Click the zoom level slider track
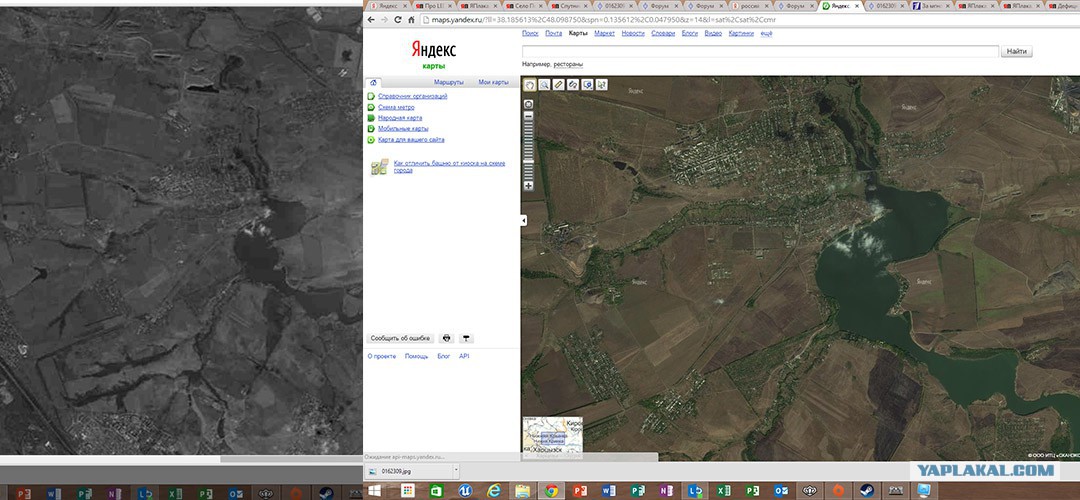The image size is (1080, 500). pos(528,150)
